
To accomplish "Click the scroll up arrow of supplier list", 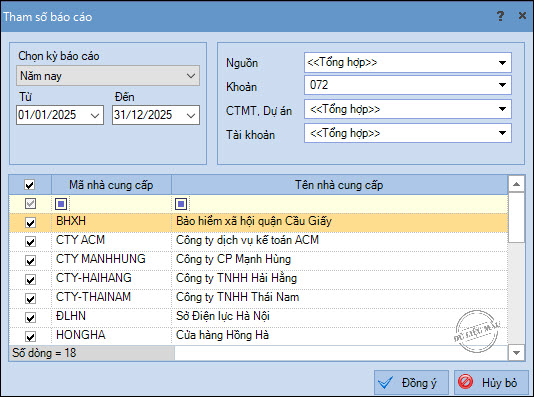I will pyautogui.click(x=516, y=184).
